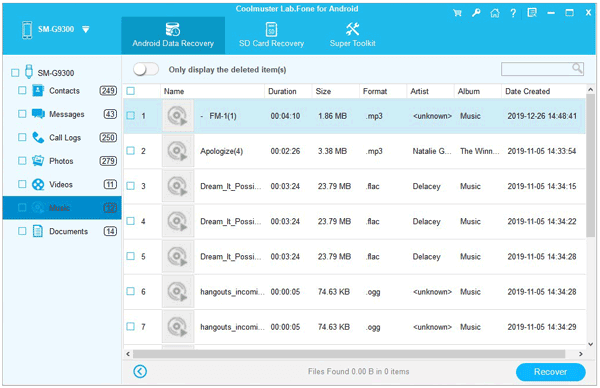Open the Super Toolkit tab
This screenshot has width=600, height=388.
coord(352,35)
